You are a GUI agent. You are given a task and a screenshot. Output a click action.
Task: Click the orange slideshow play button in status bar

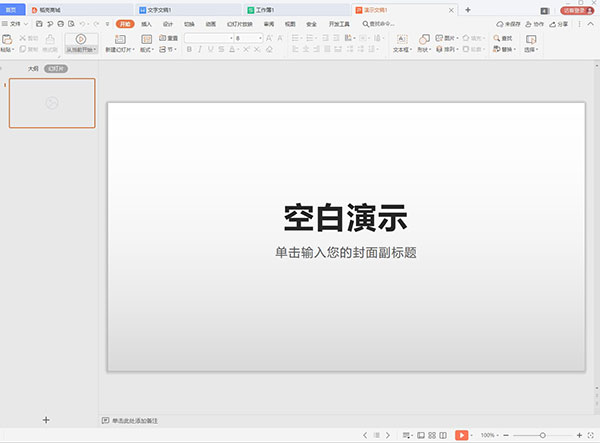pos(461,435)
